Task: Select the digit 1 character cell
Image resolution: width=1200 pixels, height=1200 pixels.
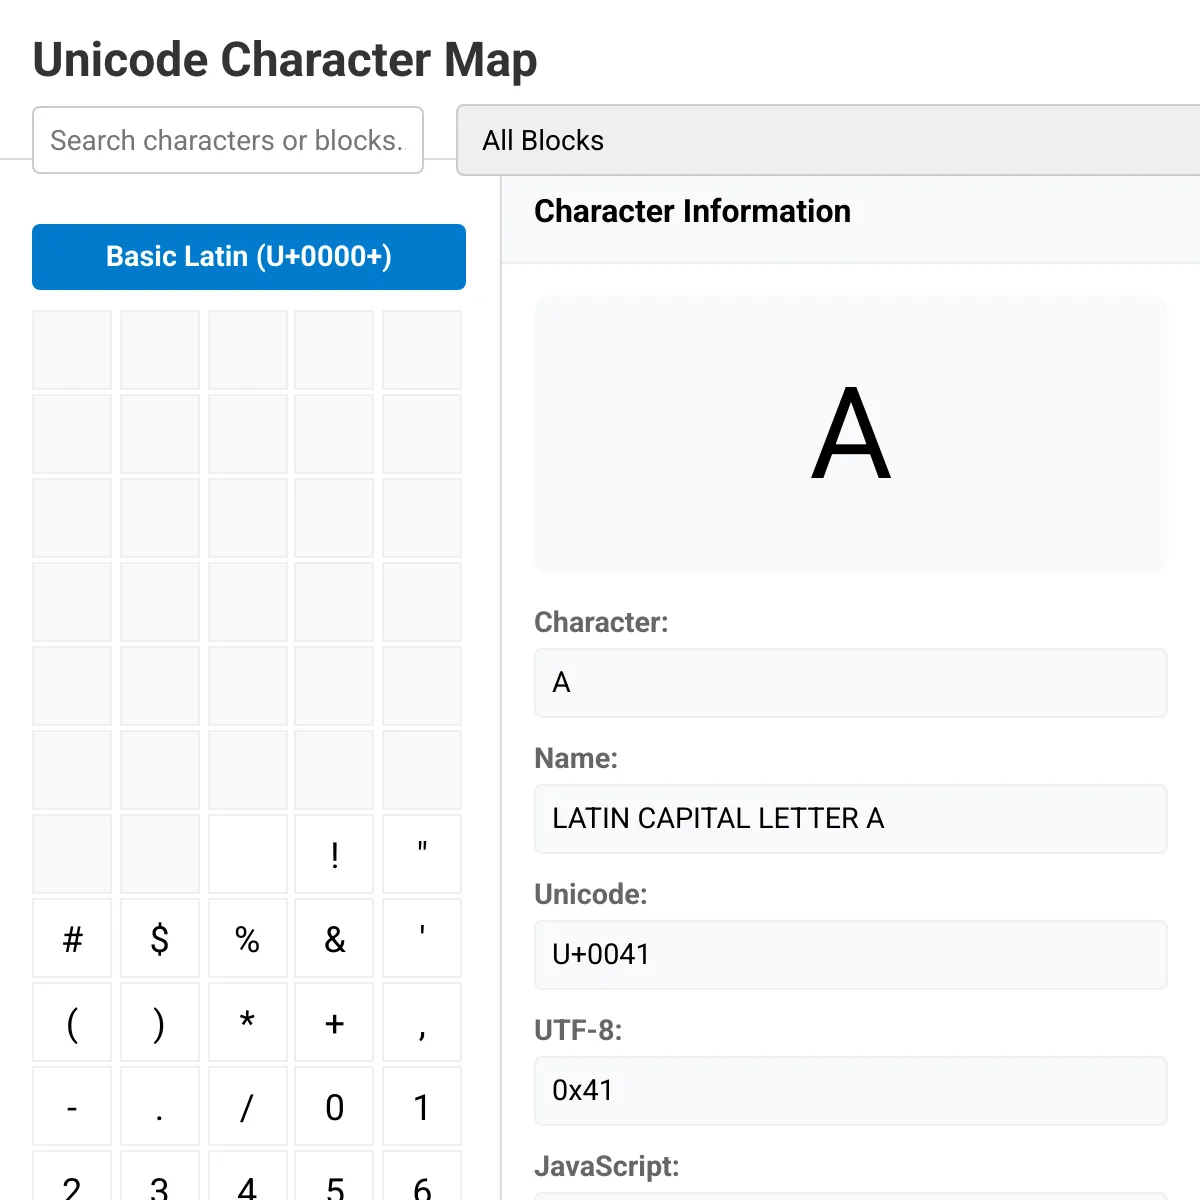Action: pos(422,1106)
